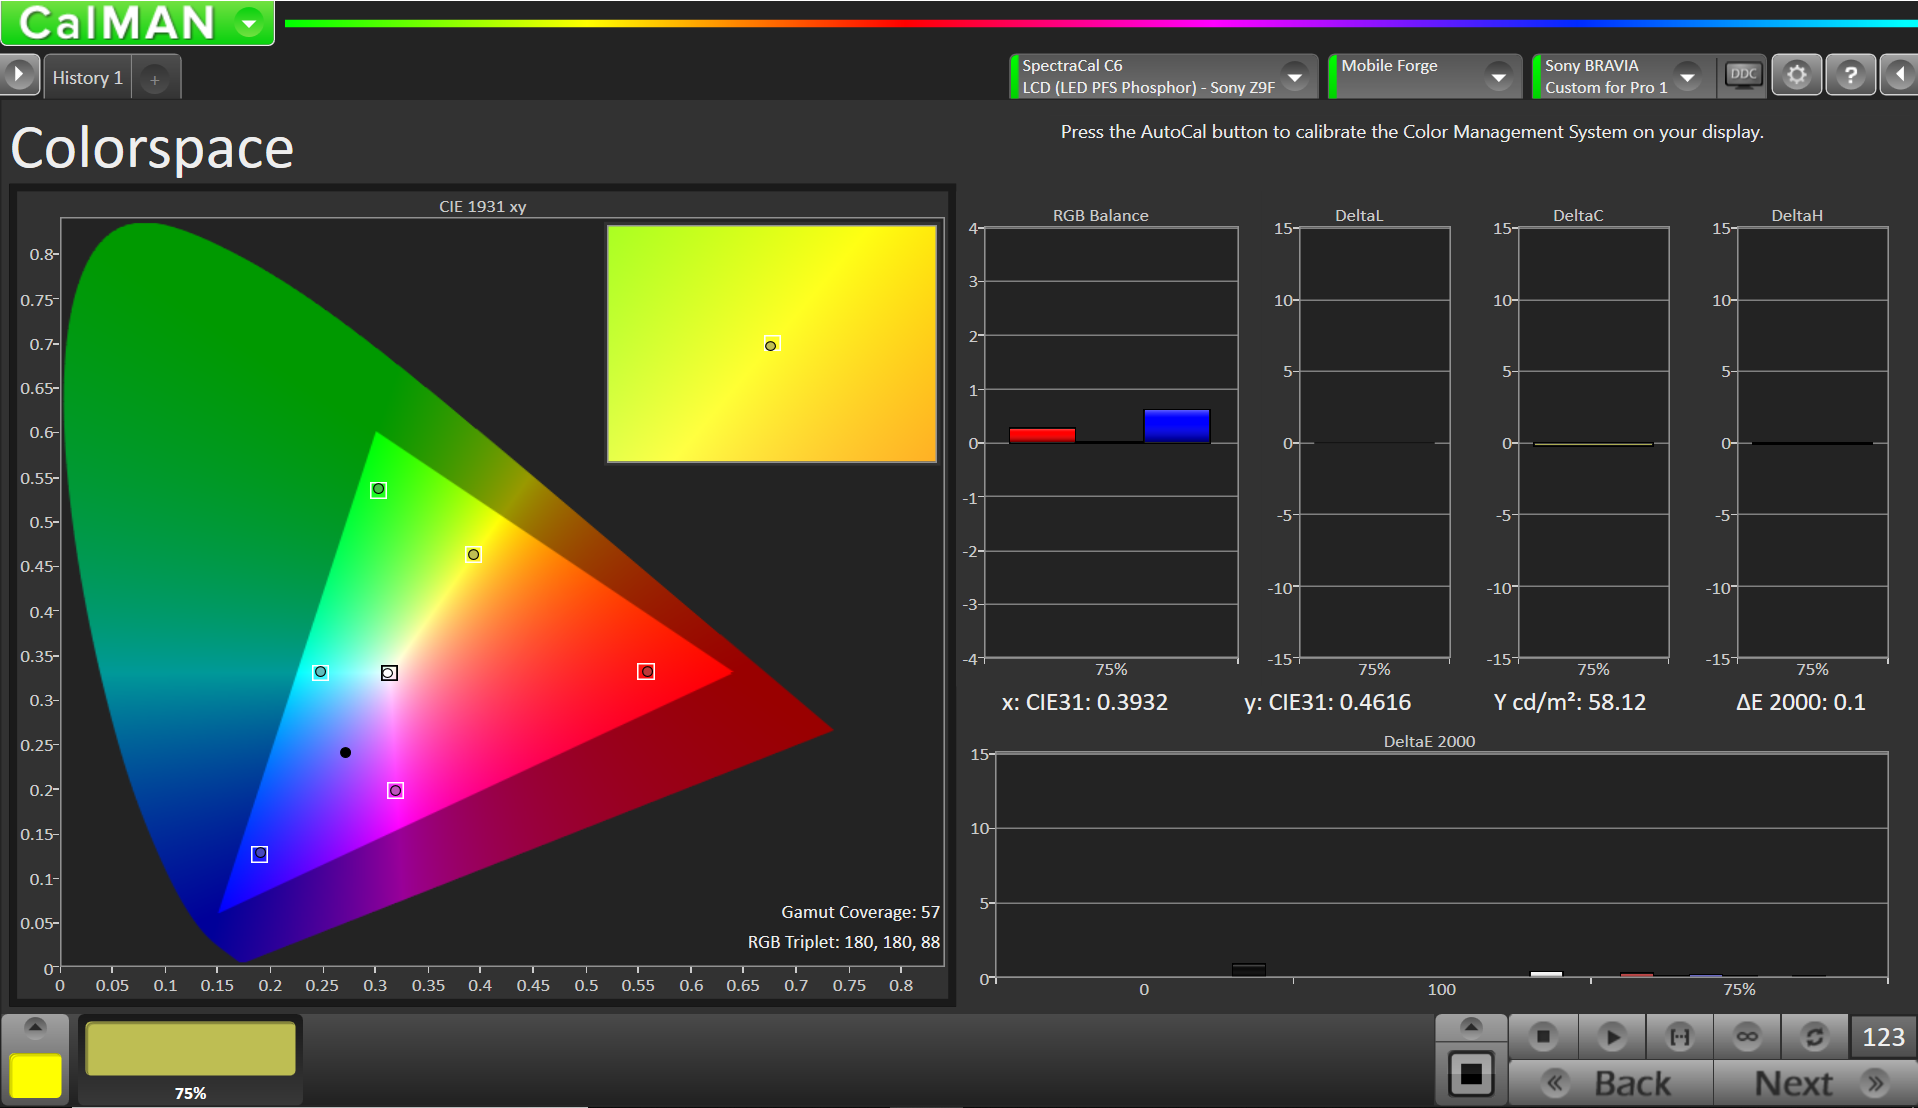Open the CalMAN main menu
Screen dimensions: 1918x1108
[250, 22]
